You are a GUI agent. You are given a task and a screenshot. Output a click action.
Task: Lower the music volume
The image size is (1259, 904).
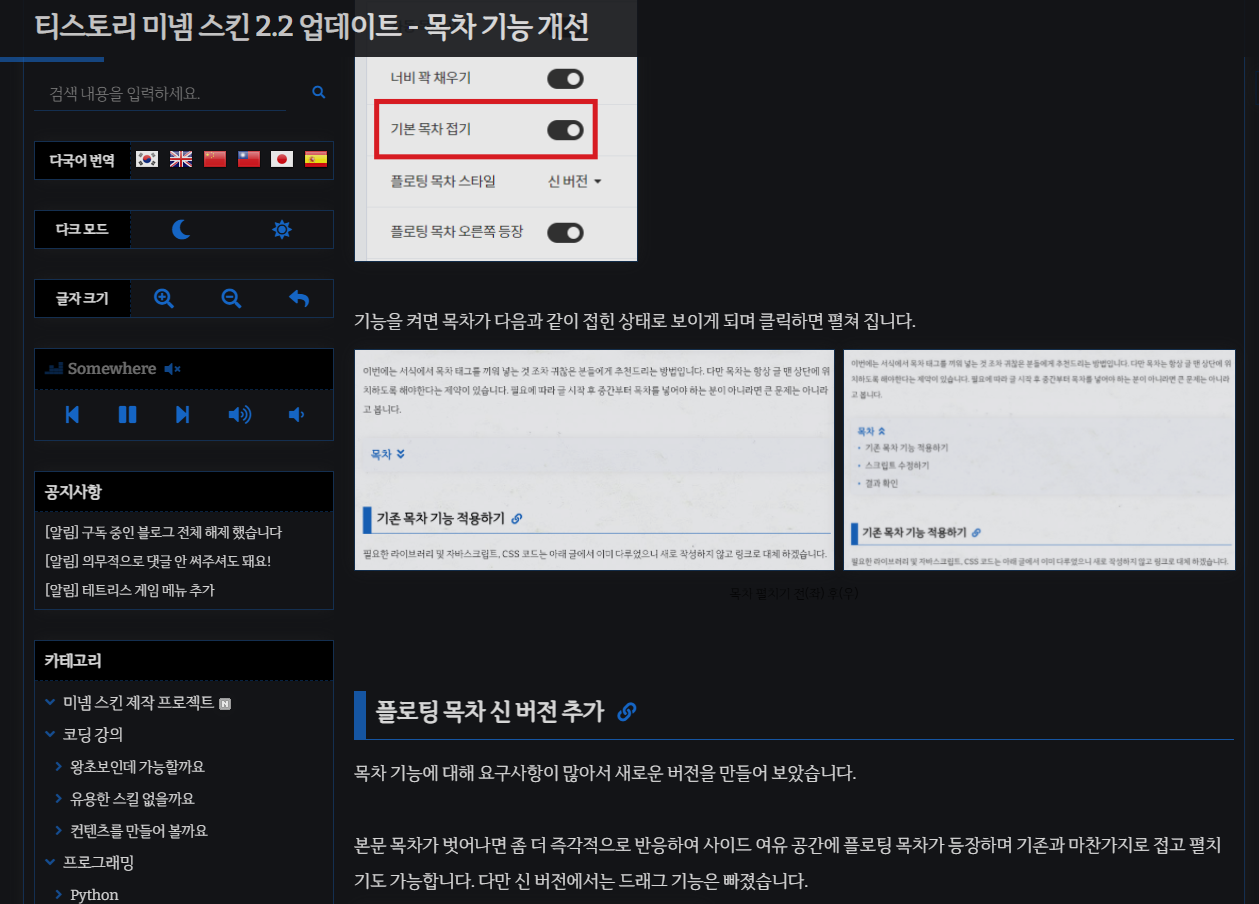296,414
